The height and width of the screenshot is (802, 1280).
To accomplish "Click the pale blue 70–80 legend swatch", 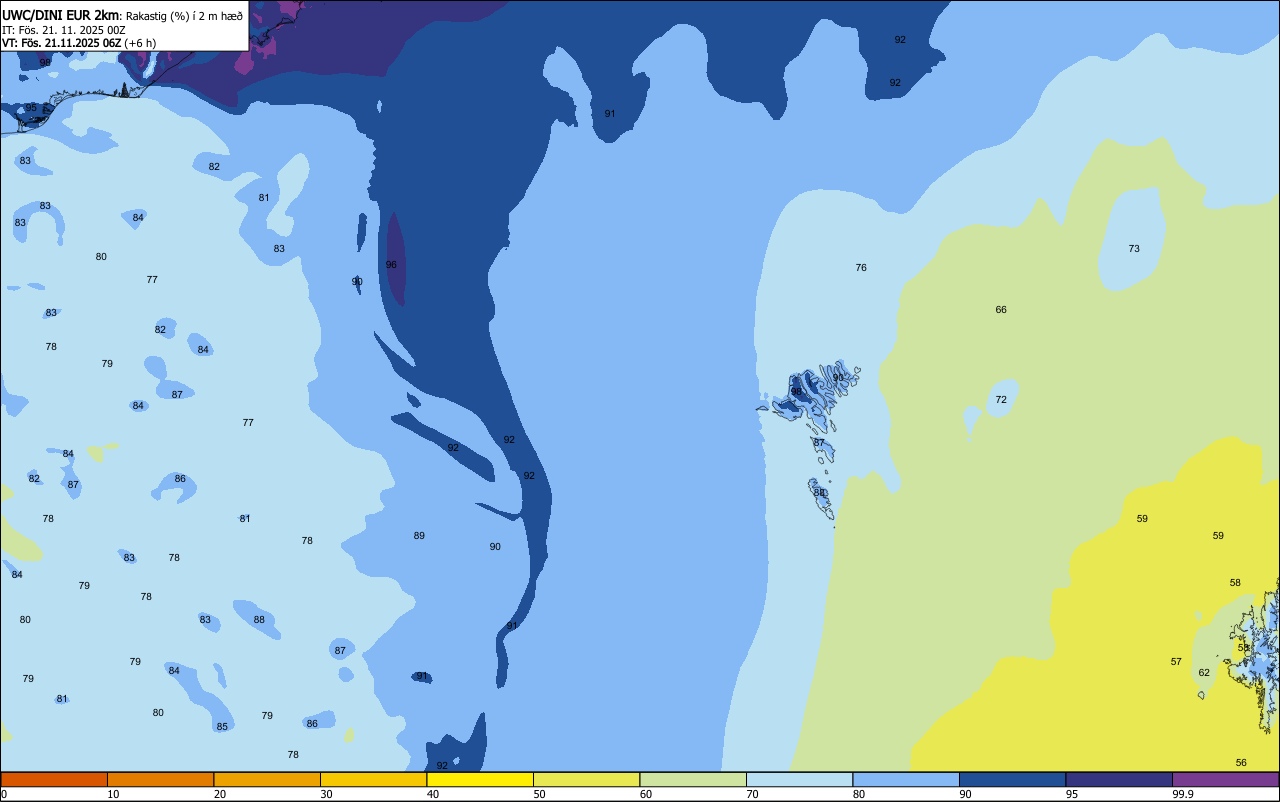I will click(799, 779).
